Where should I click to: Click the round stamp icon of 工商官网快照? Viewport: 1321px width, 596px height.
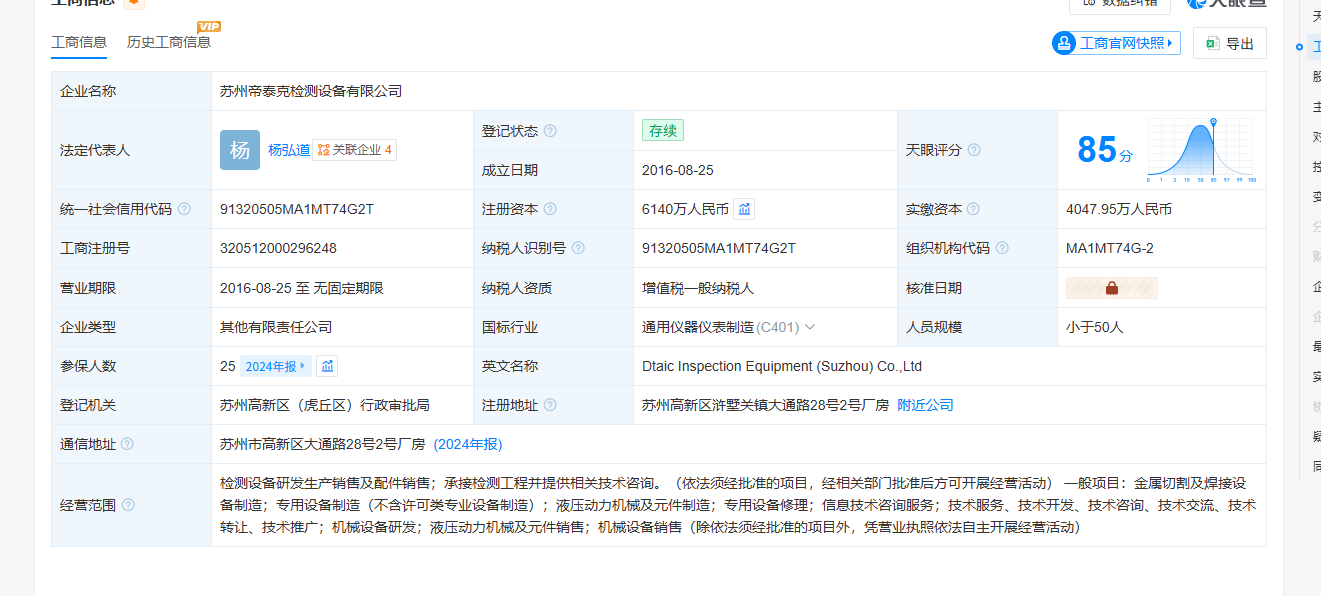[1063, 43]
